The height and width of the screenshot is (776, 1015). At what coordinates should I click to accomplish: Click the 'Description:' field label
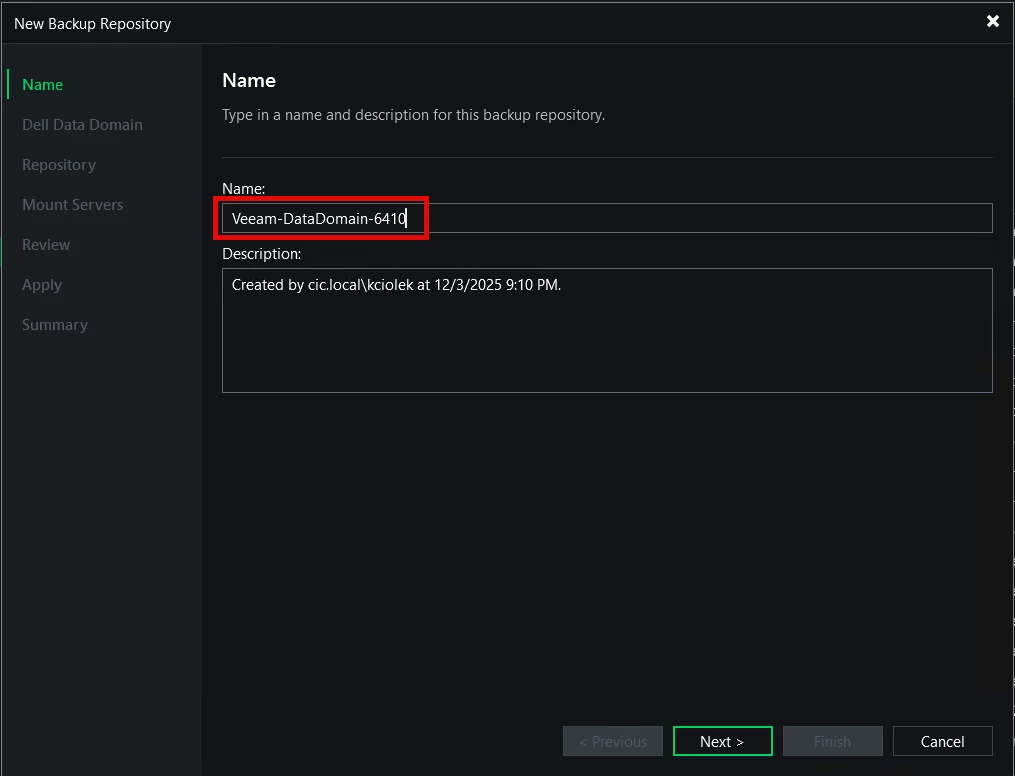click(x=262, y=254)
